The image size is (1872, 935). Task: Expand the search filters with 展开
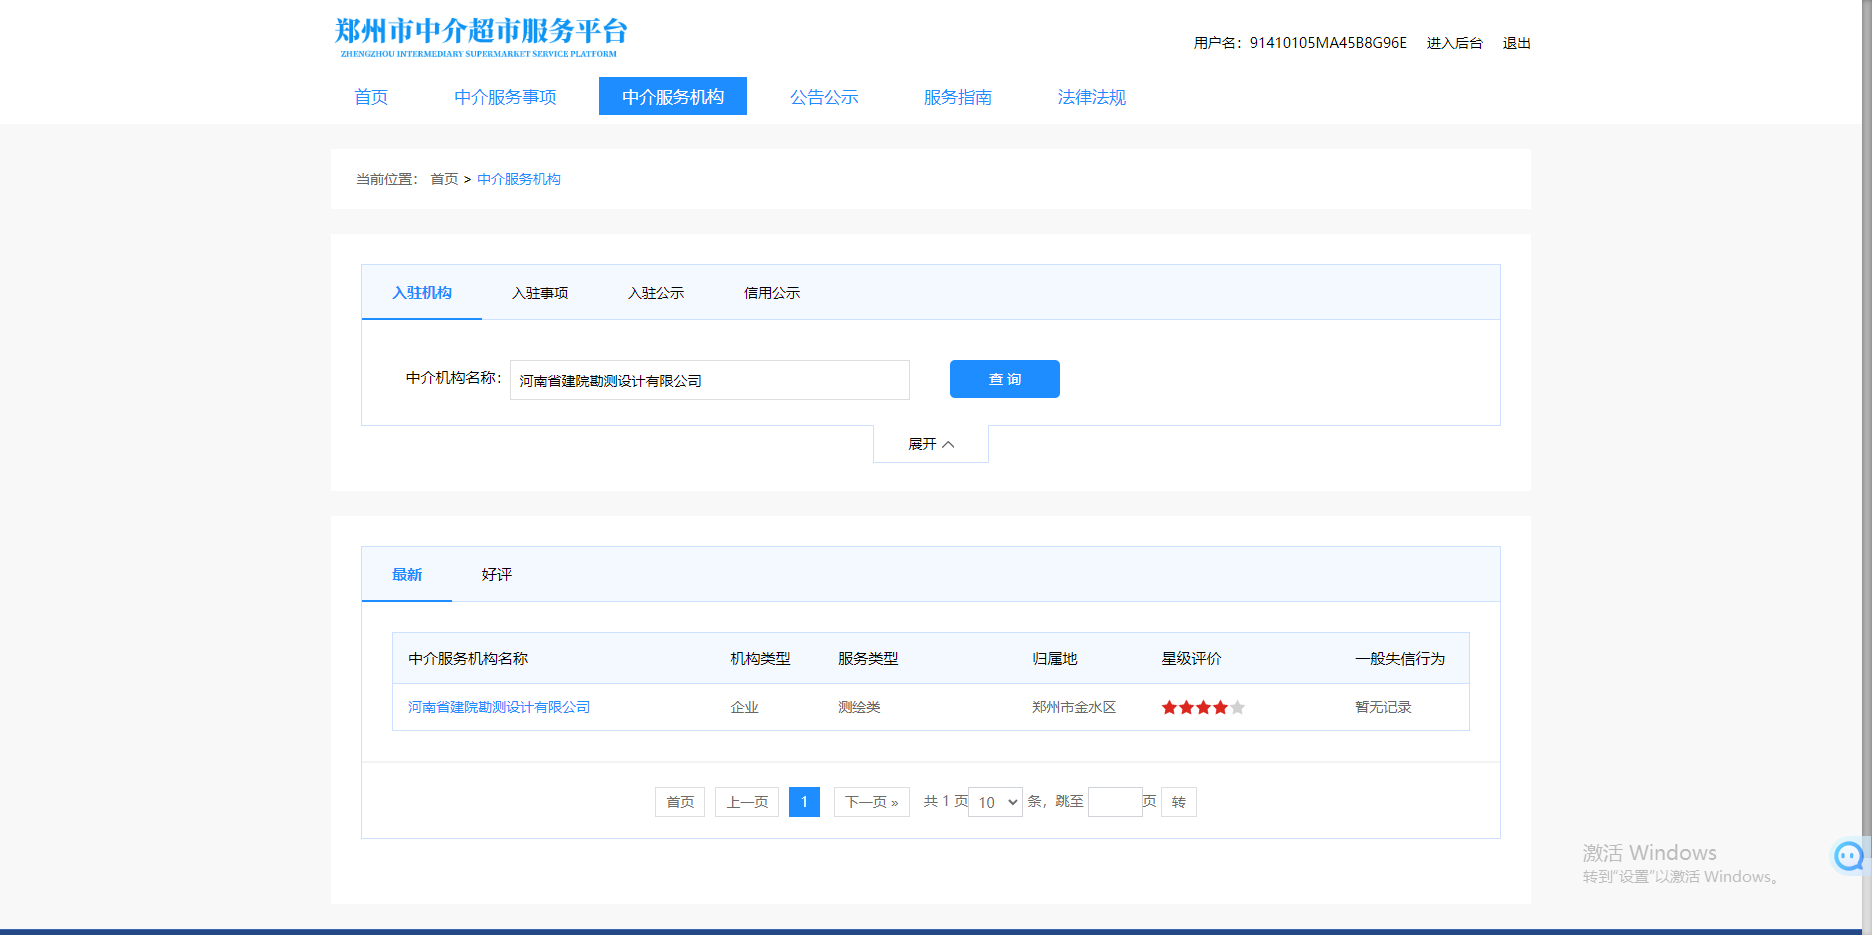coord(930,444)
